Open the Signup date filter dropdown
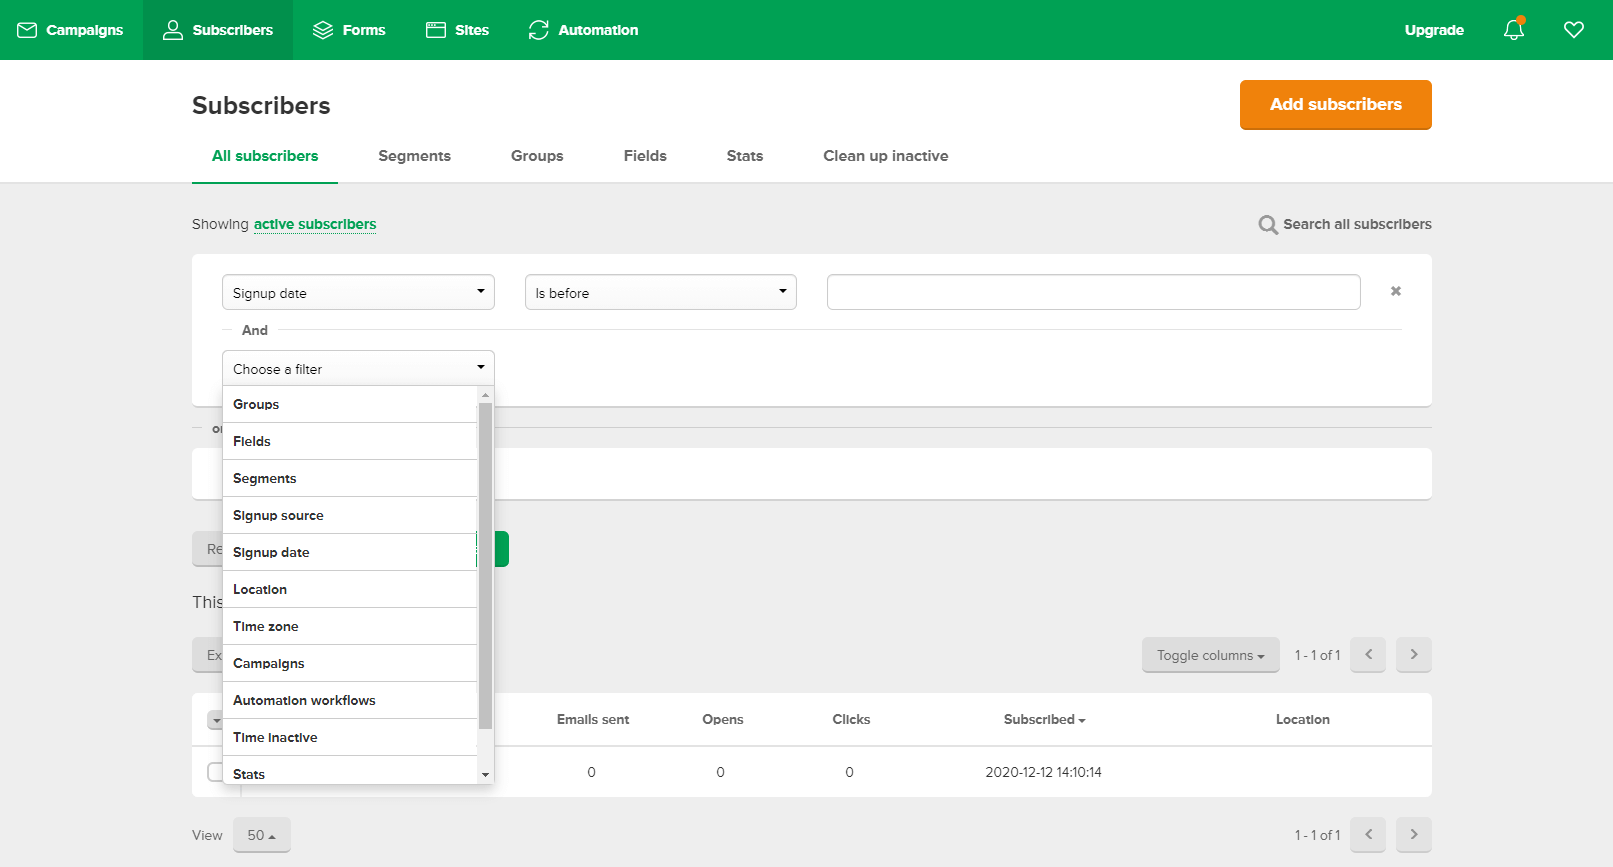This screenshot has width=1613, height=867. point(358,292)
